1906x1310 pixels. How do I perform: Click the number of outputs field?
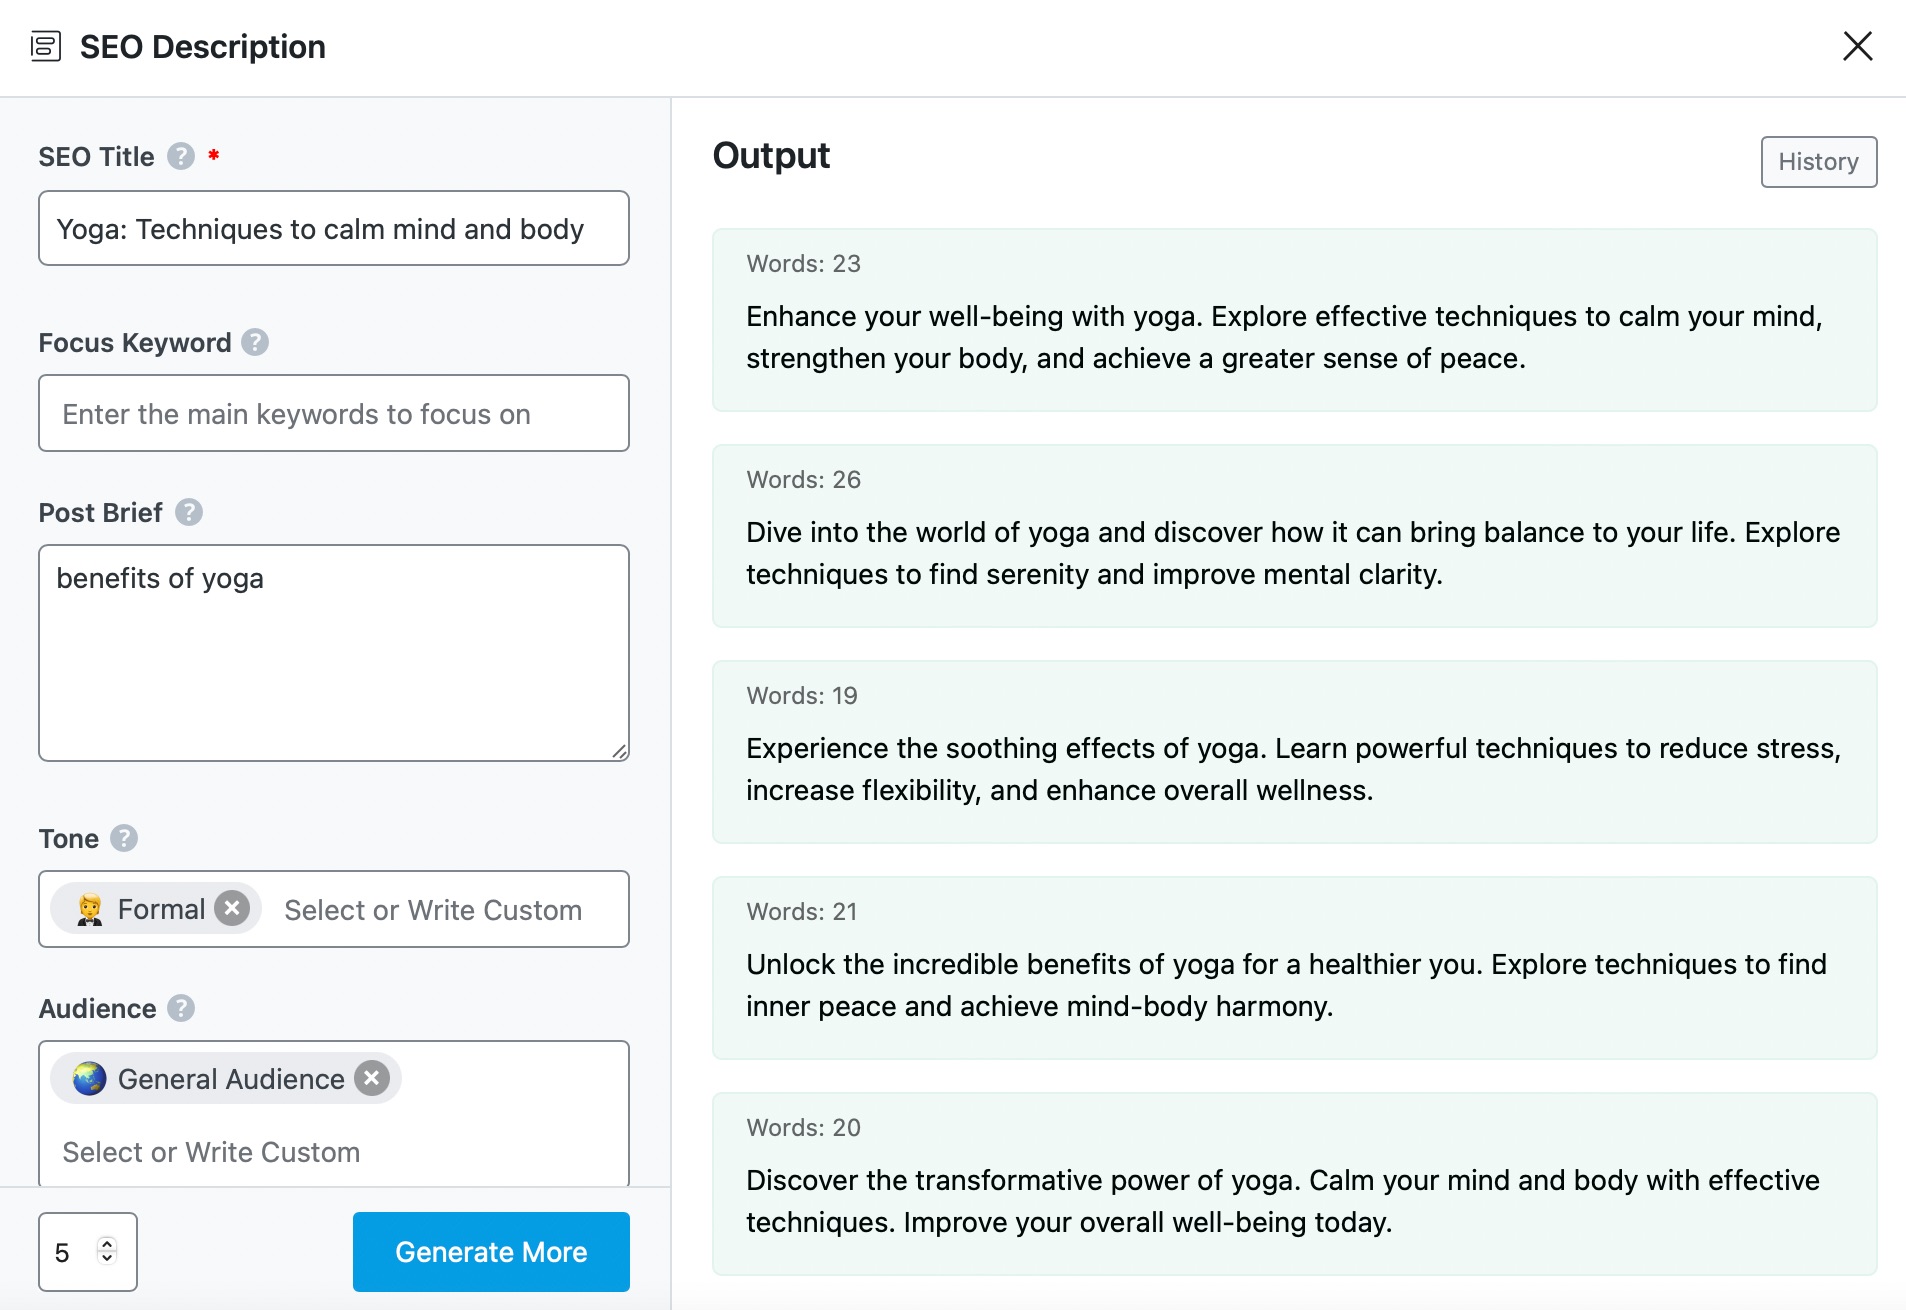(88, 1252)
